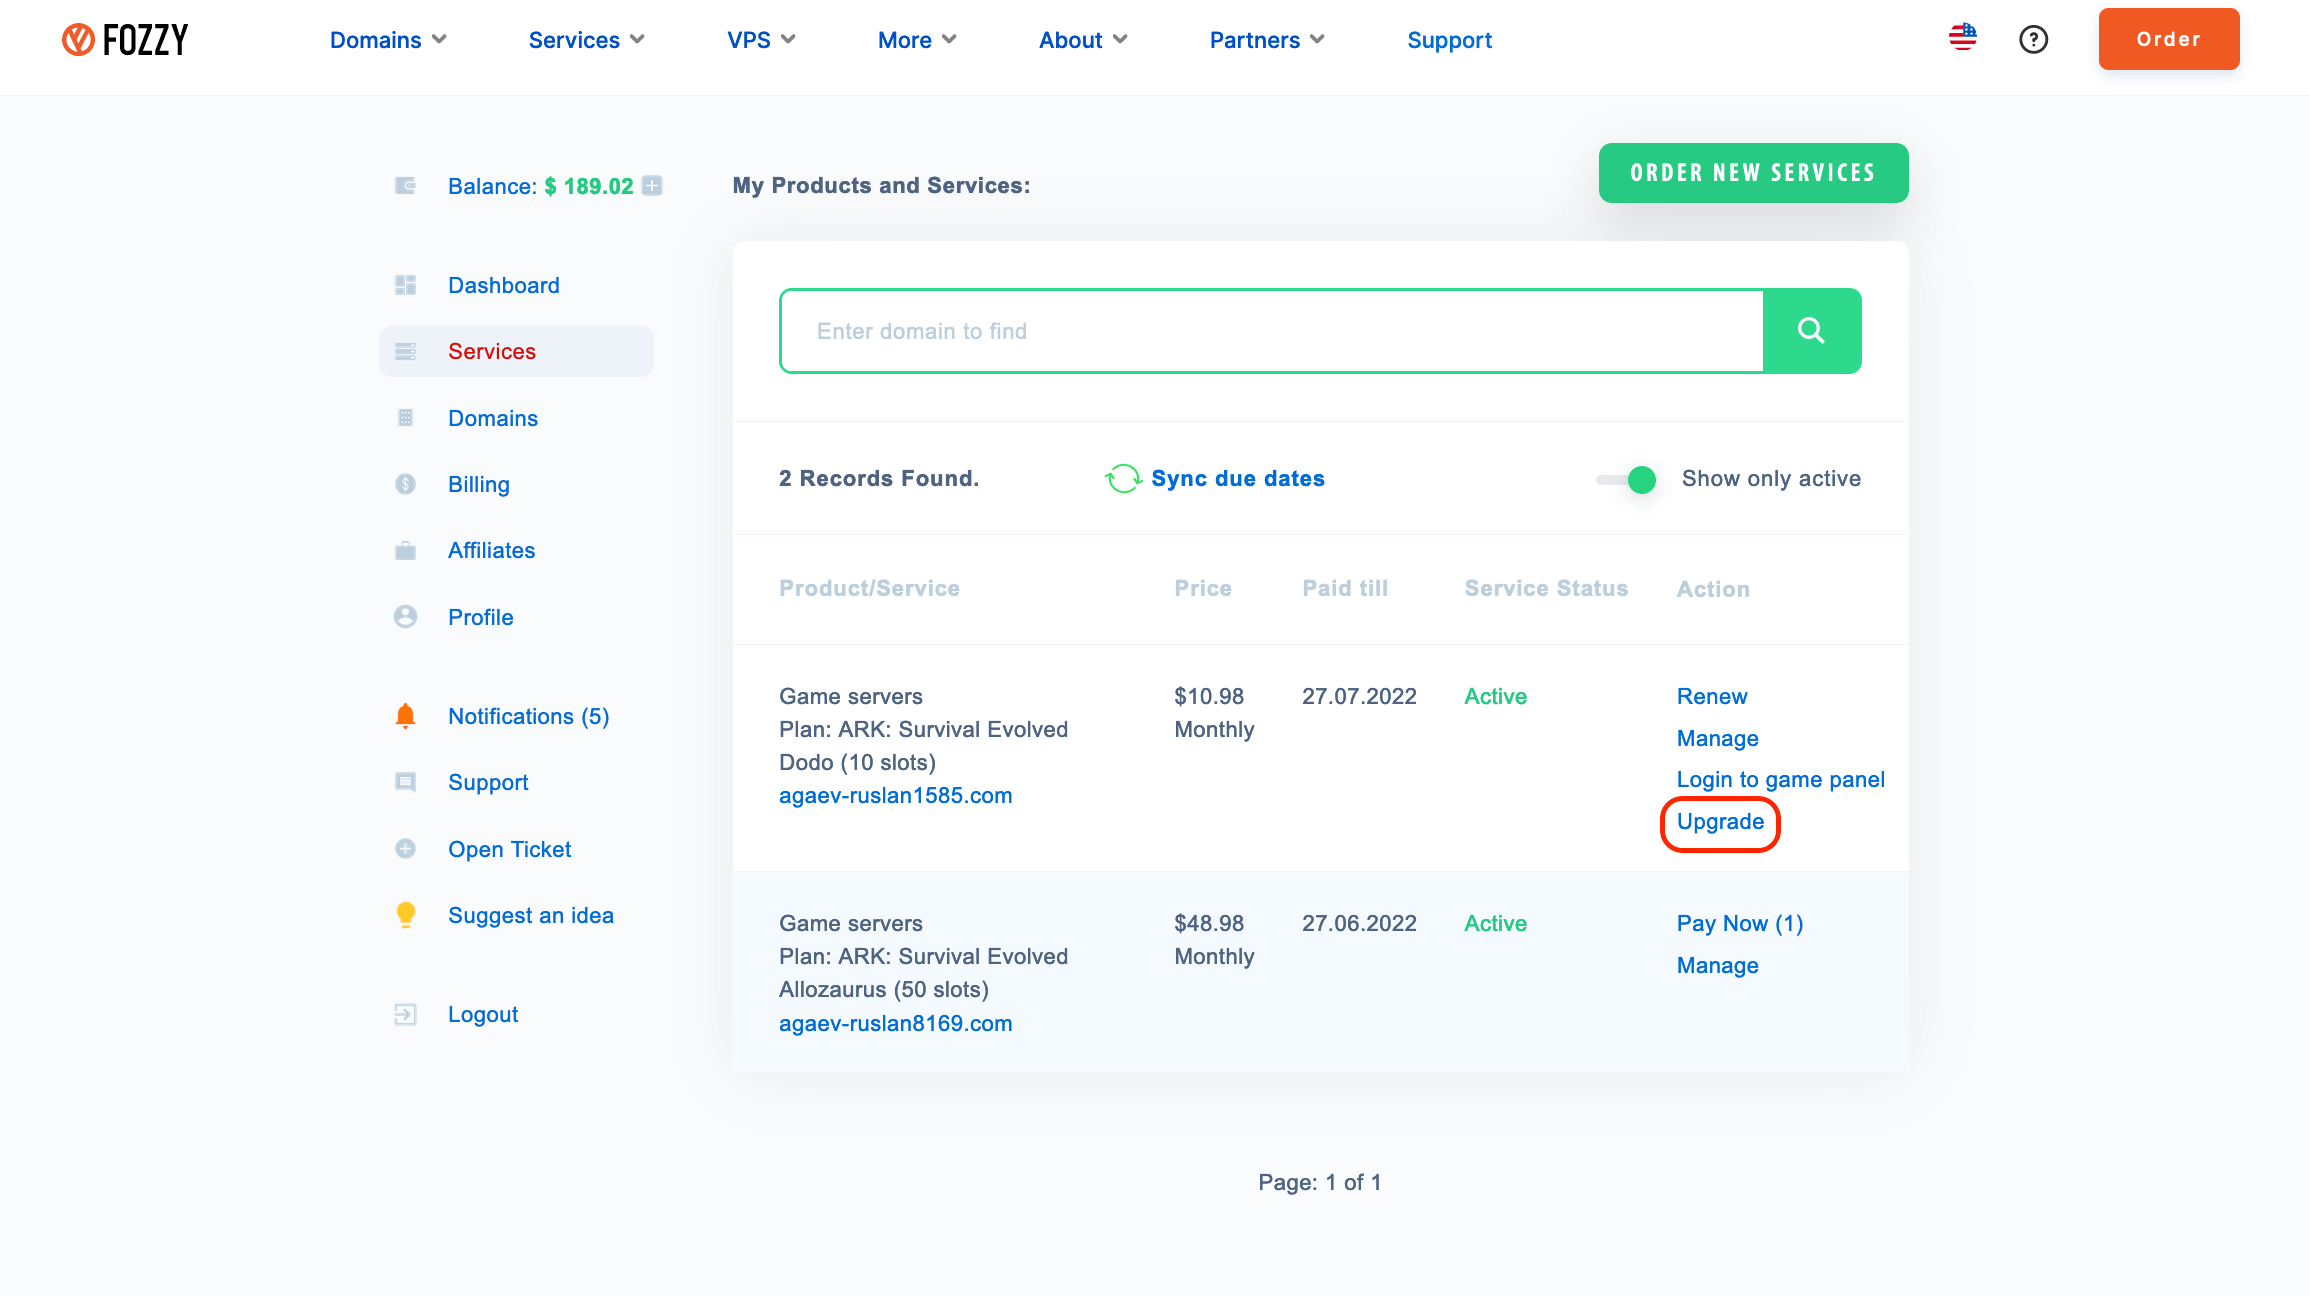
Task: Click the Price column header
Action: (1202, 588)
